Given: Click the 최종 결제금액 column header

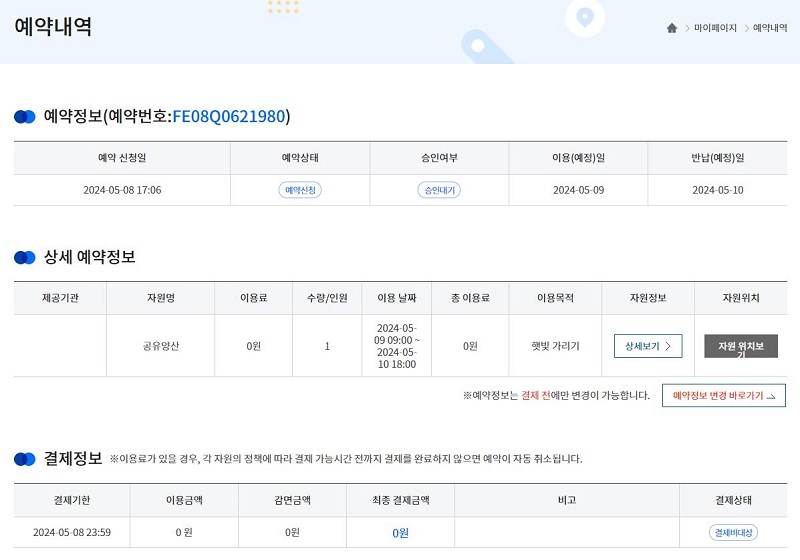Looking at the screenshot, I should click(401, 500).
